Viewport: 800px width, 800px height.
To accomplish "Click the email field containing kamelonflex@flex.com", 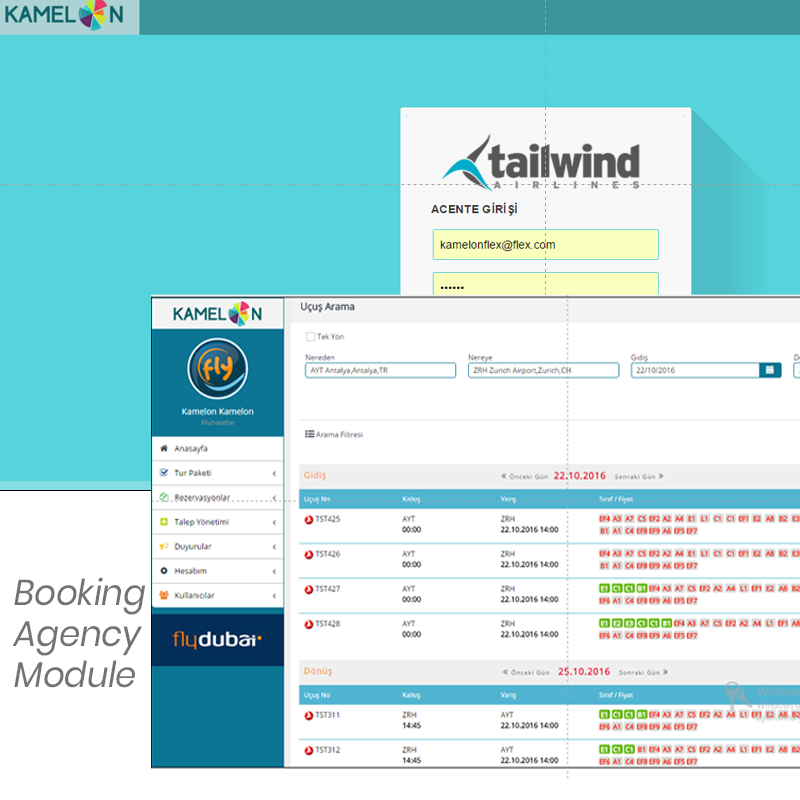I will pyautogui.click(x=545, y=245).
